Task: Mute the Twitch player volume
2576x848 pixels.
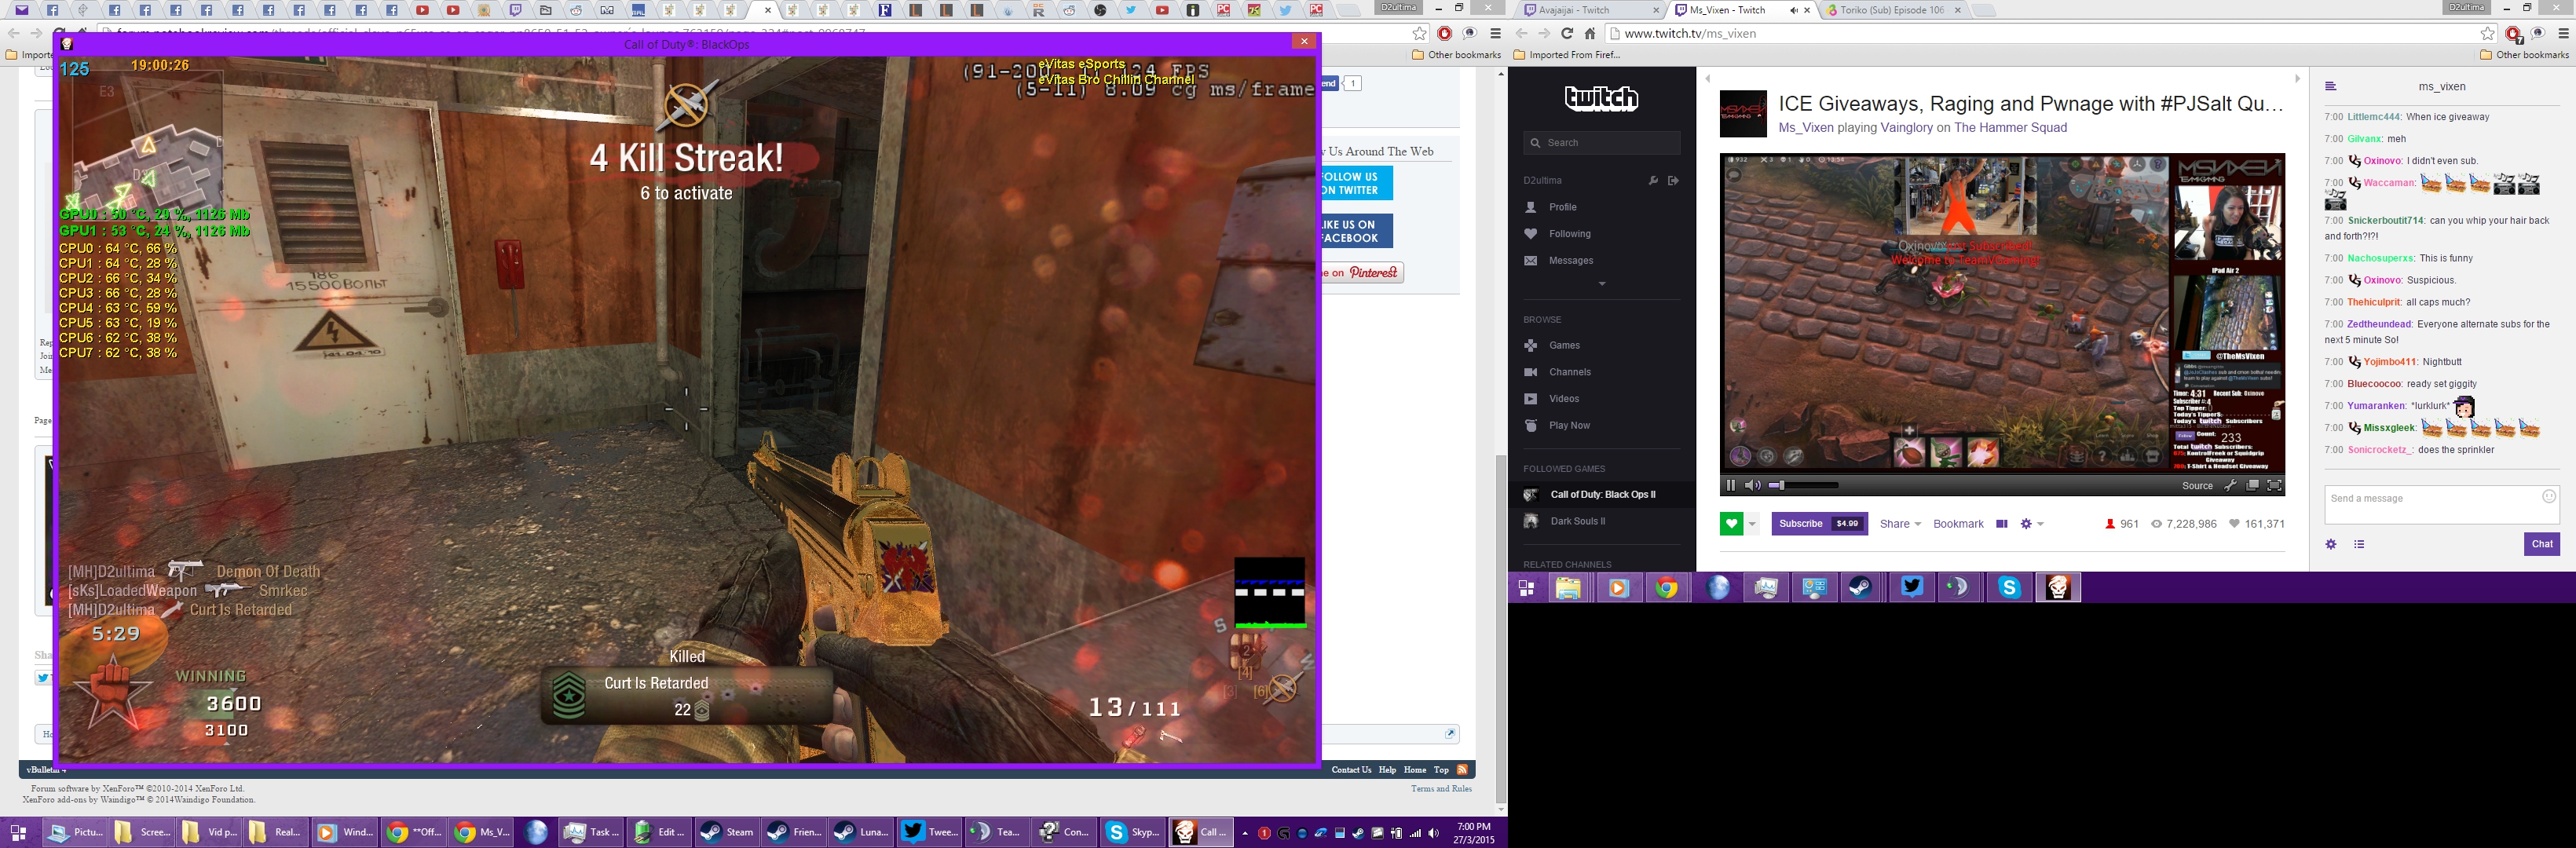Action: [1753, 486]
